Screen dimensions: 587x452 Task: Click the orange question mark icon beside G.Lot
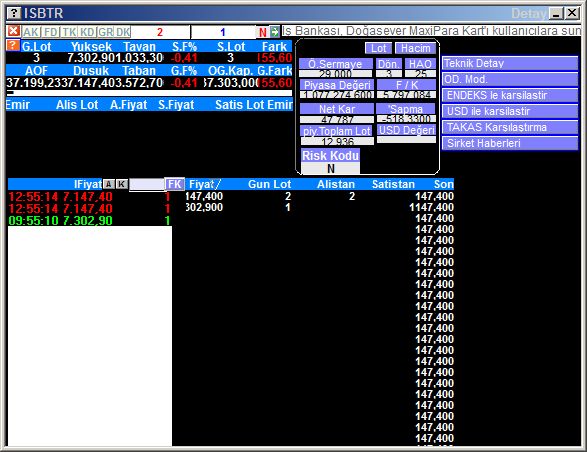[x=12, y=46]
